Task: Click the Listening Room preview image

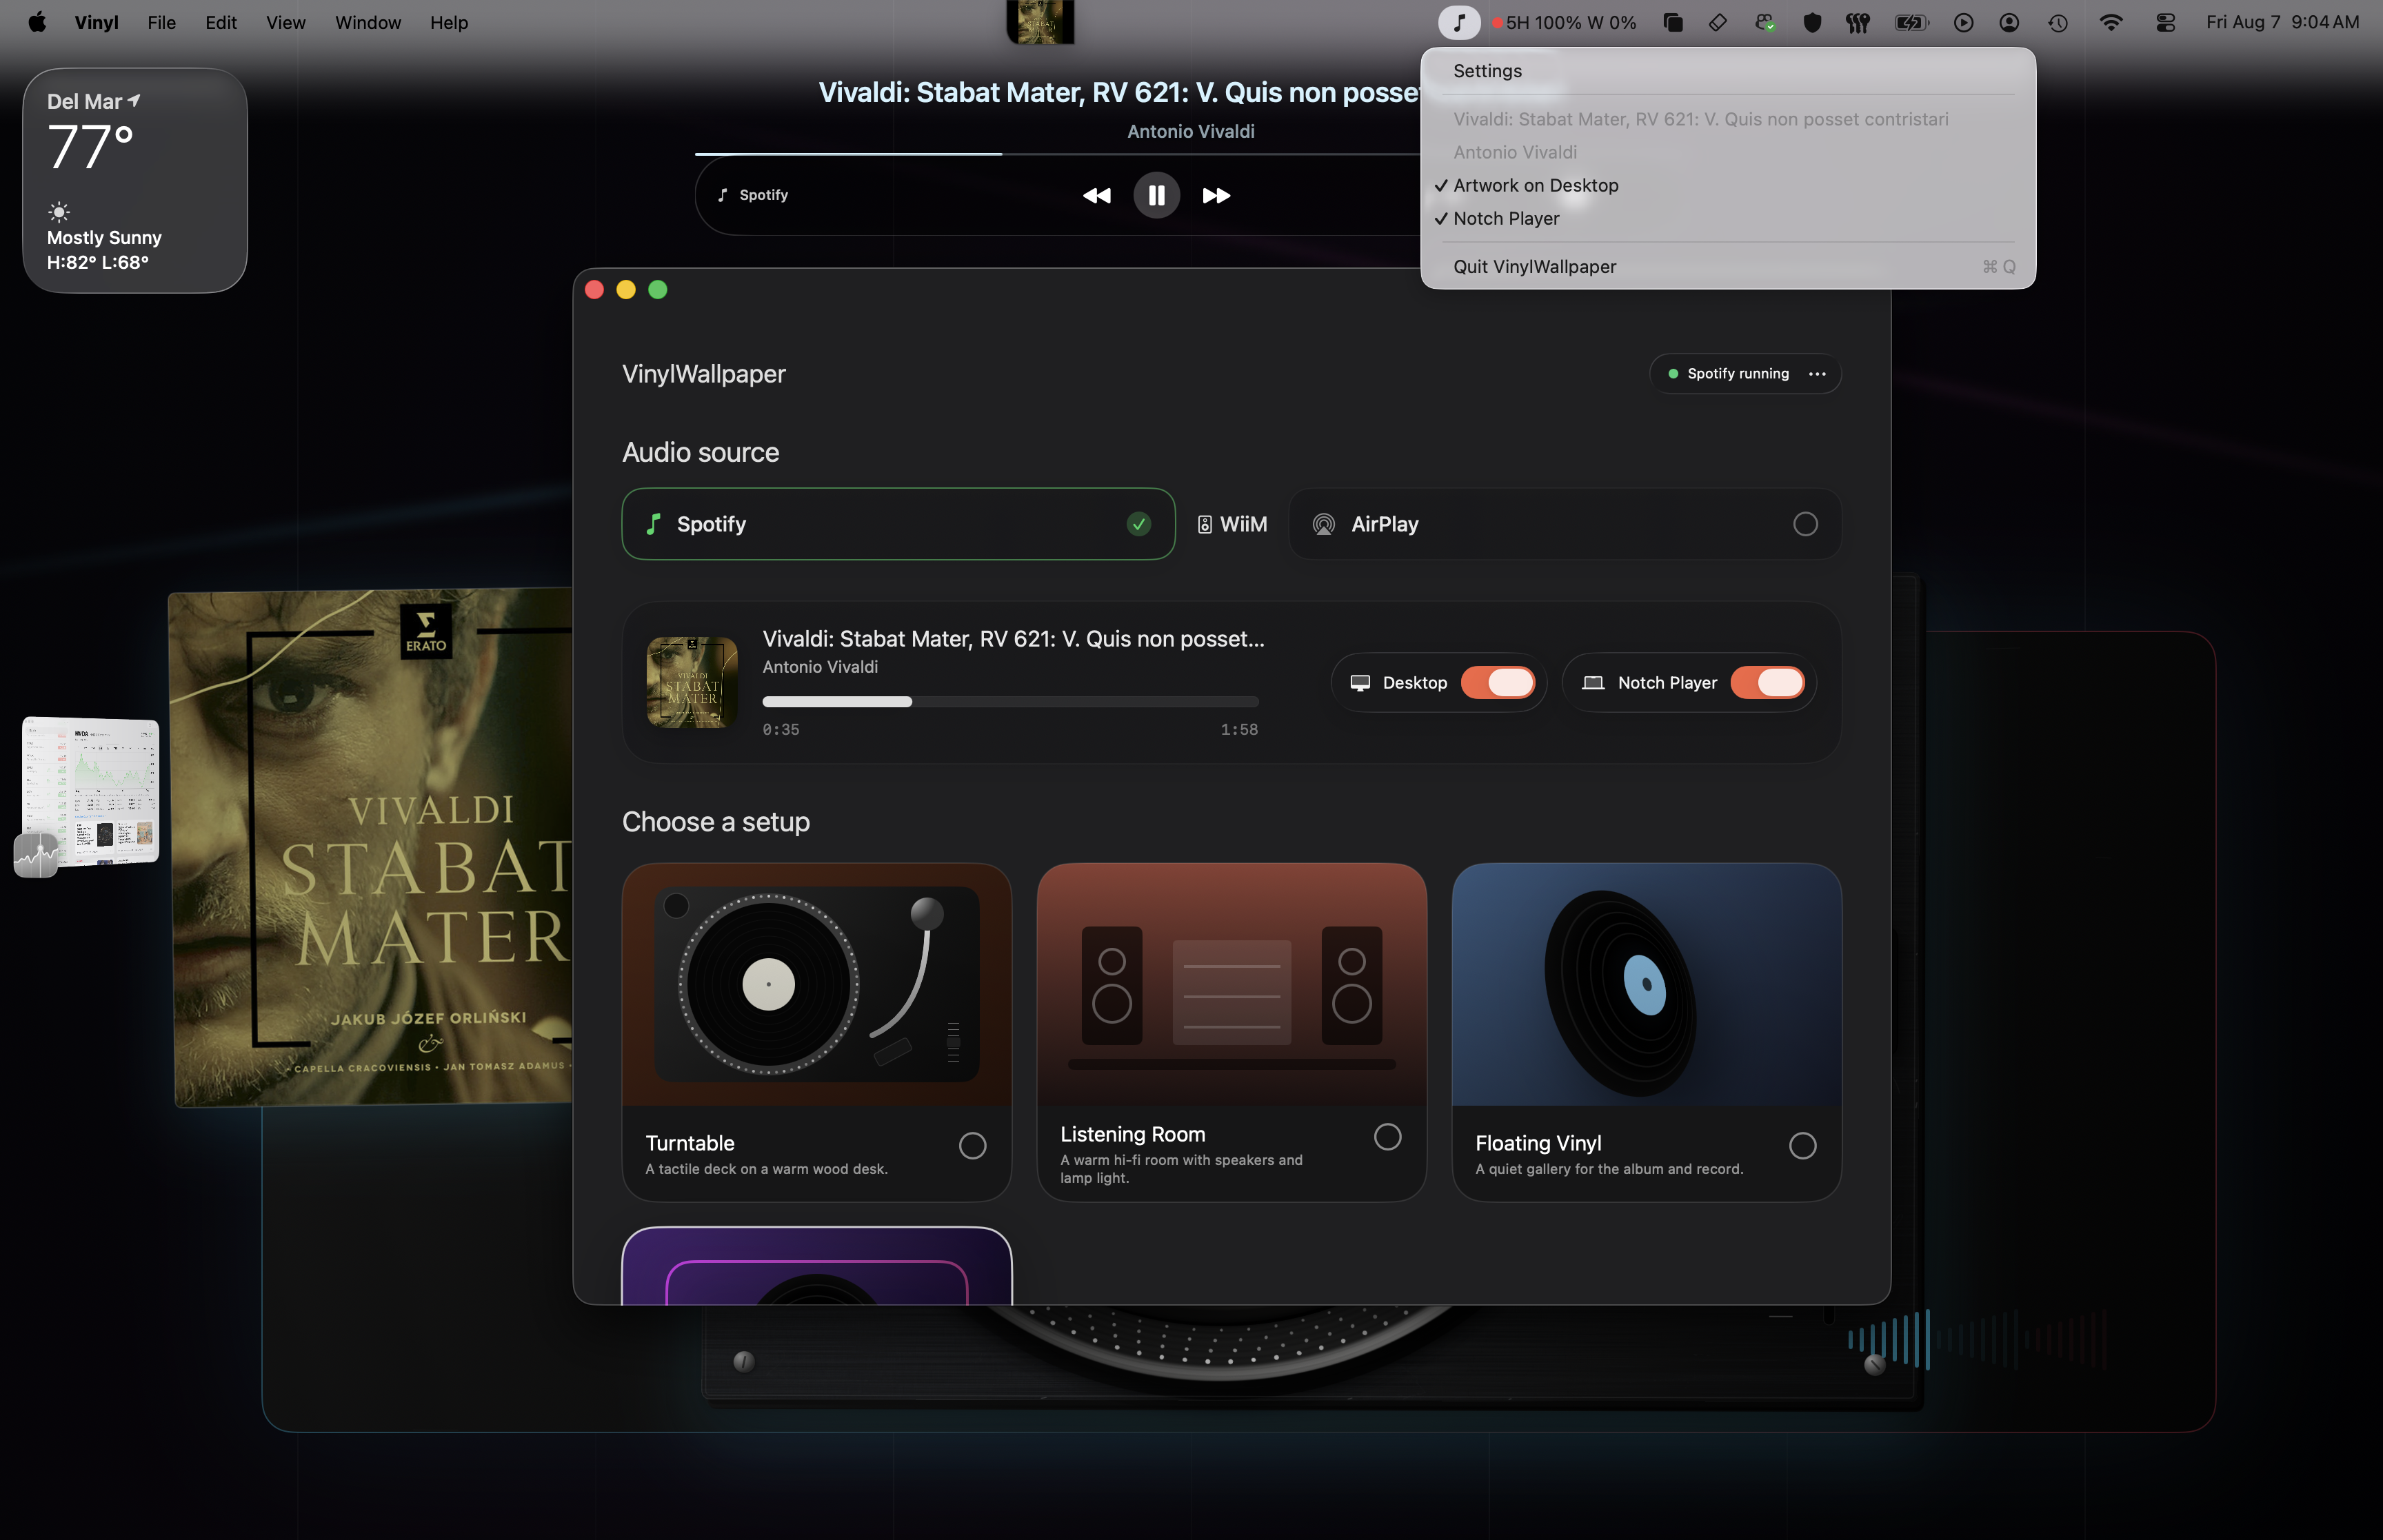Action: click(x=1231, y=985)
